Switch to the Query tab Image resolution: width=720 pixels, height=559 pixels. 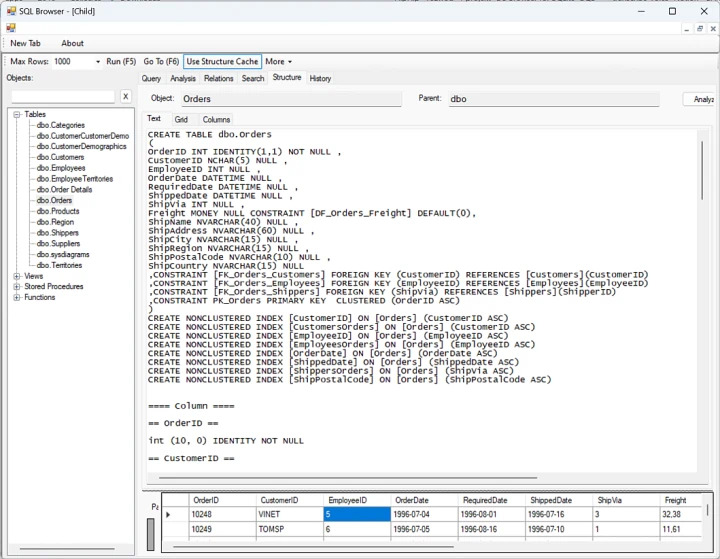tap(151, 79)
